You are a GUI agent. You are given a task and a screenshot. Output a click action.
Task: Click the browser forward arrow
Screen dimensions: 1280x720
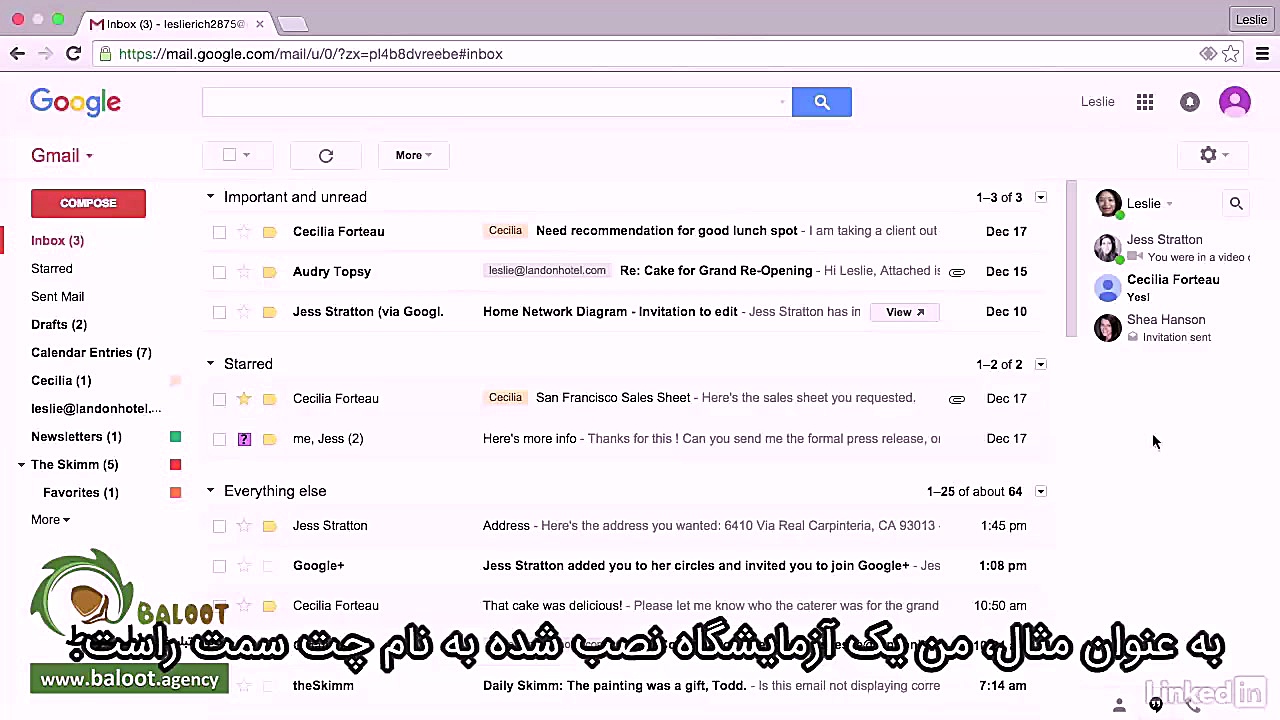[x=45, y=54]
